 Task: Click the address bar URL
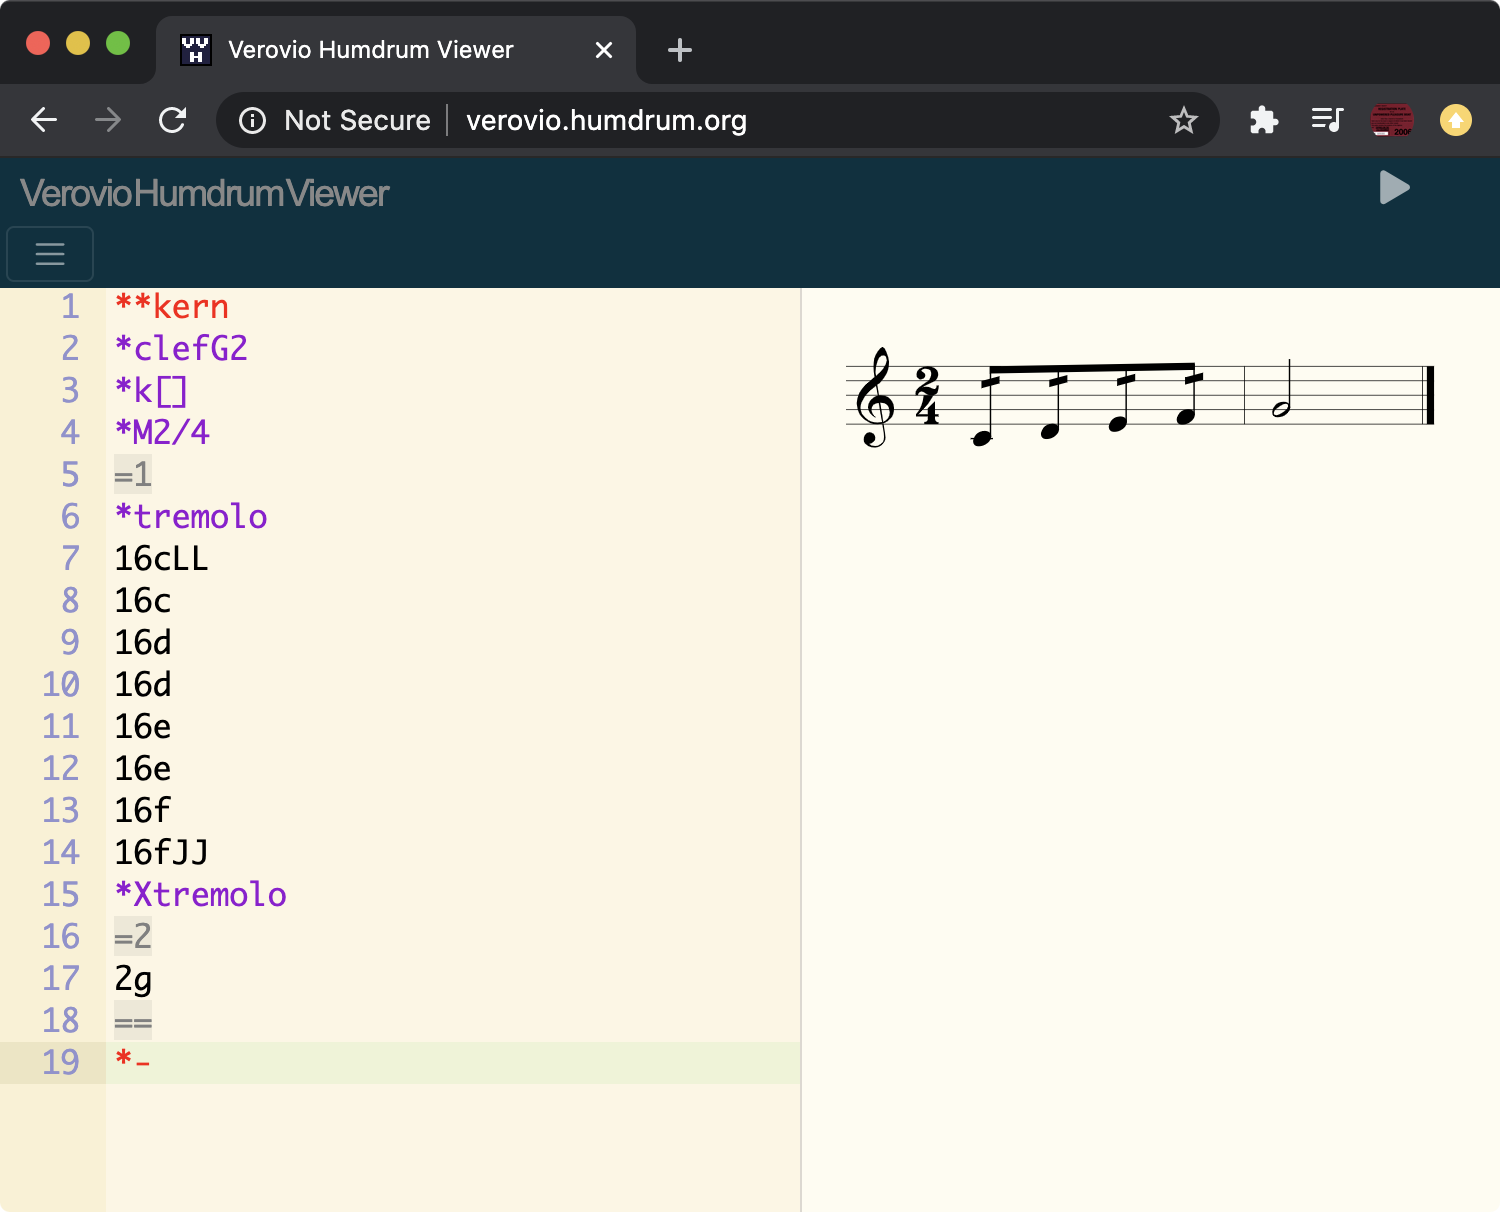pos(604,120)
